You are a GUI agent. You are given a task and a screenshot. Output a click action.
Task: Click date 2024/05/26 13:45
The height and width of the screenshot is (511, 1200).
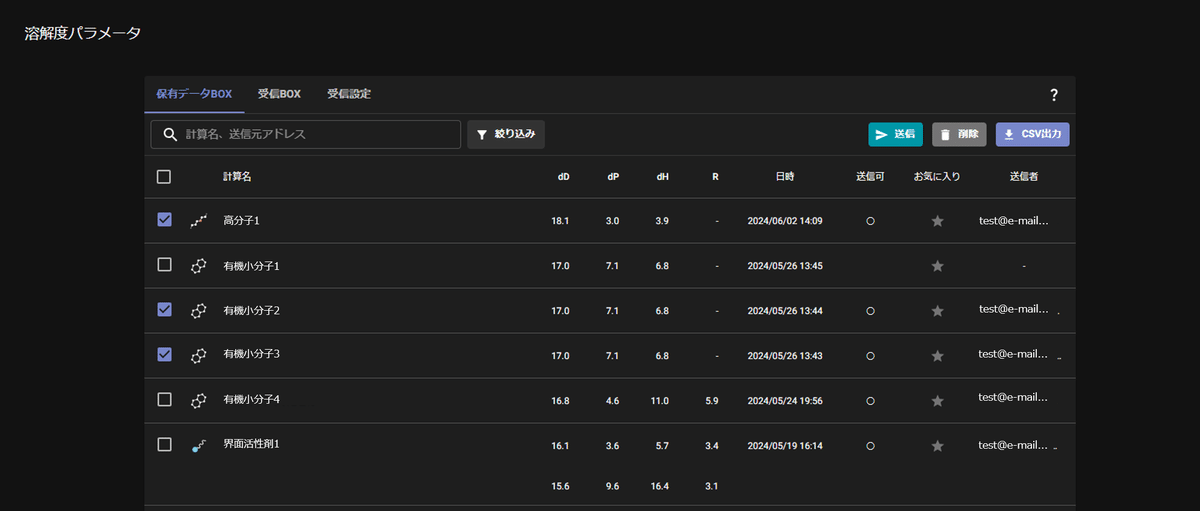[x=785, y=266]
